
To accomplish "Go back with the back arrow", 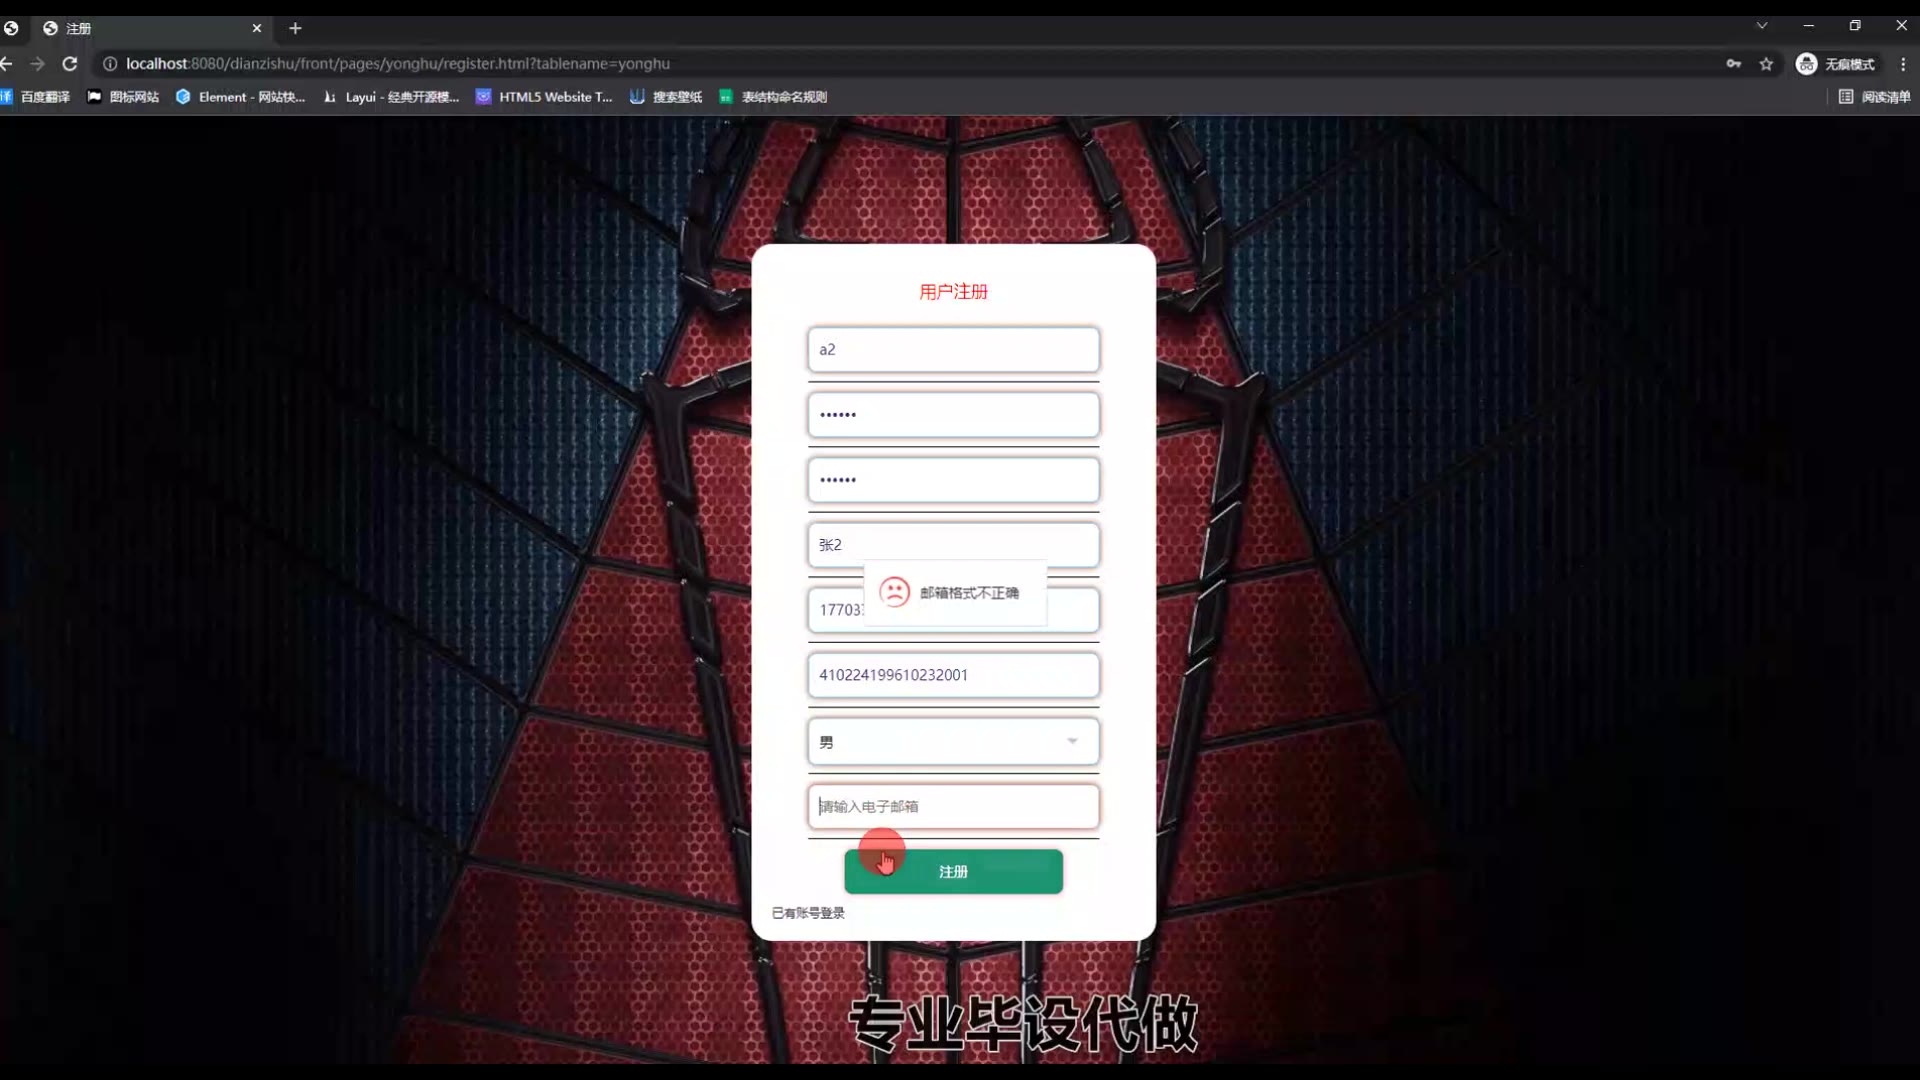I will tap(7, 64).
